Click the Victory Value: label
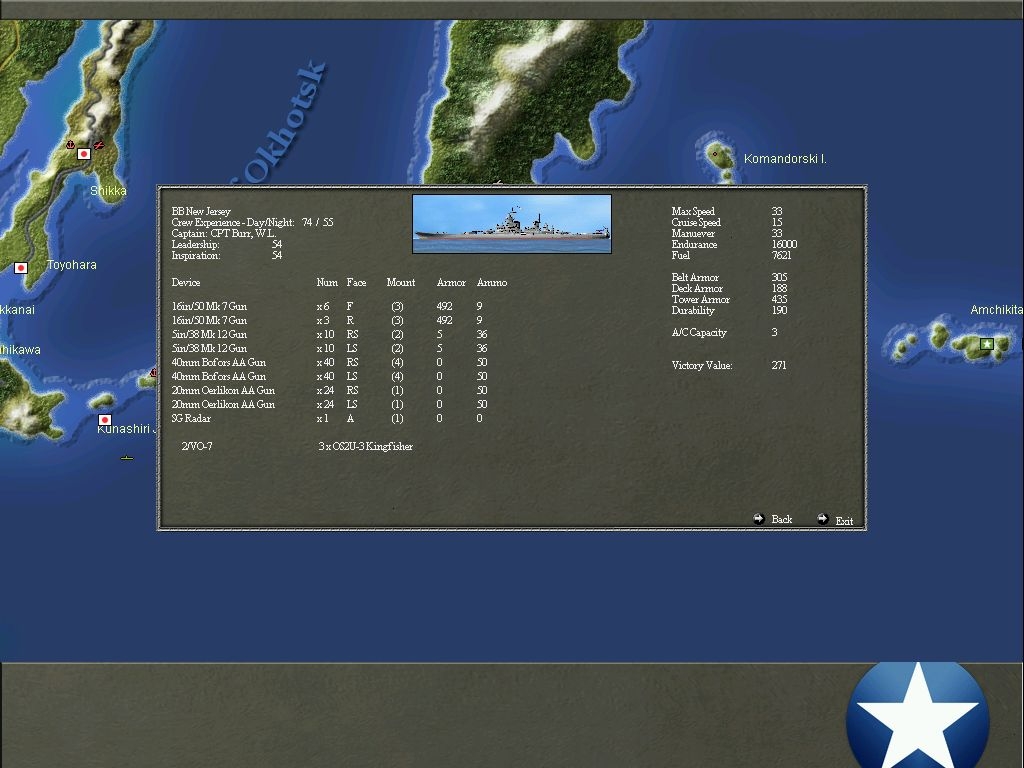The height and width of the screenshot is (768, 1024). pyautogui.click(x=702, y=365)
